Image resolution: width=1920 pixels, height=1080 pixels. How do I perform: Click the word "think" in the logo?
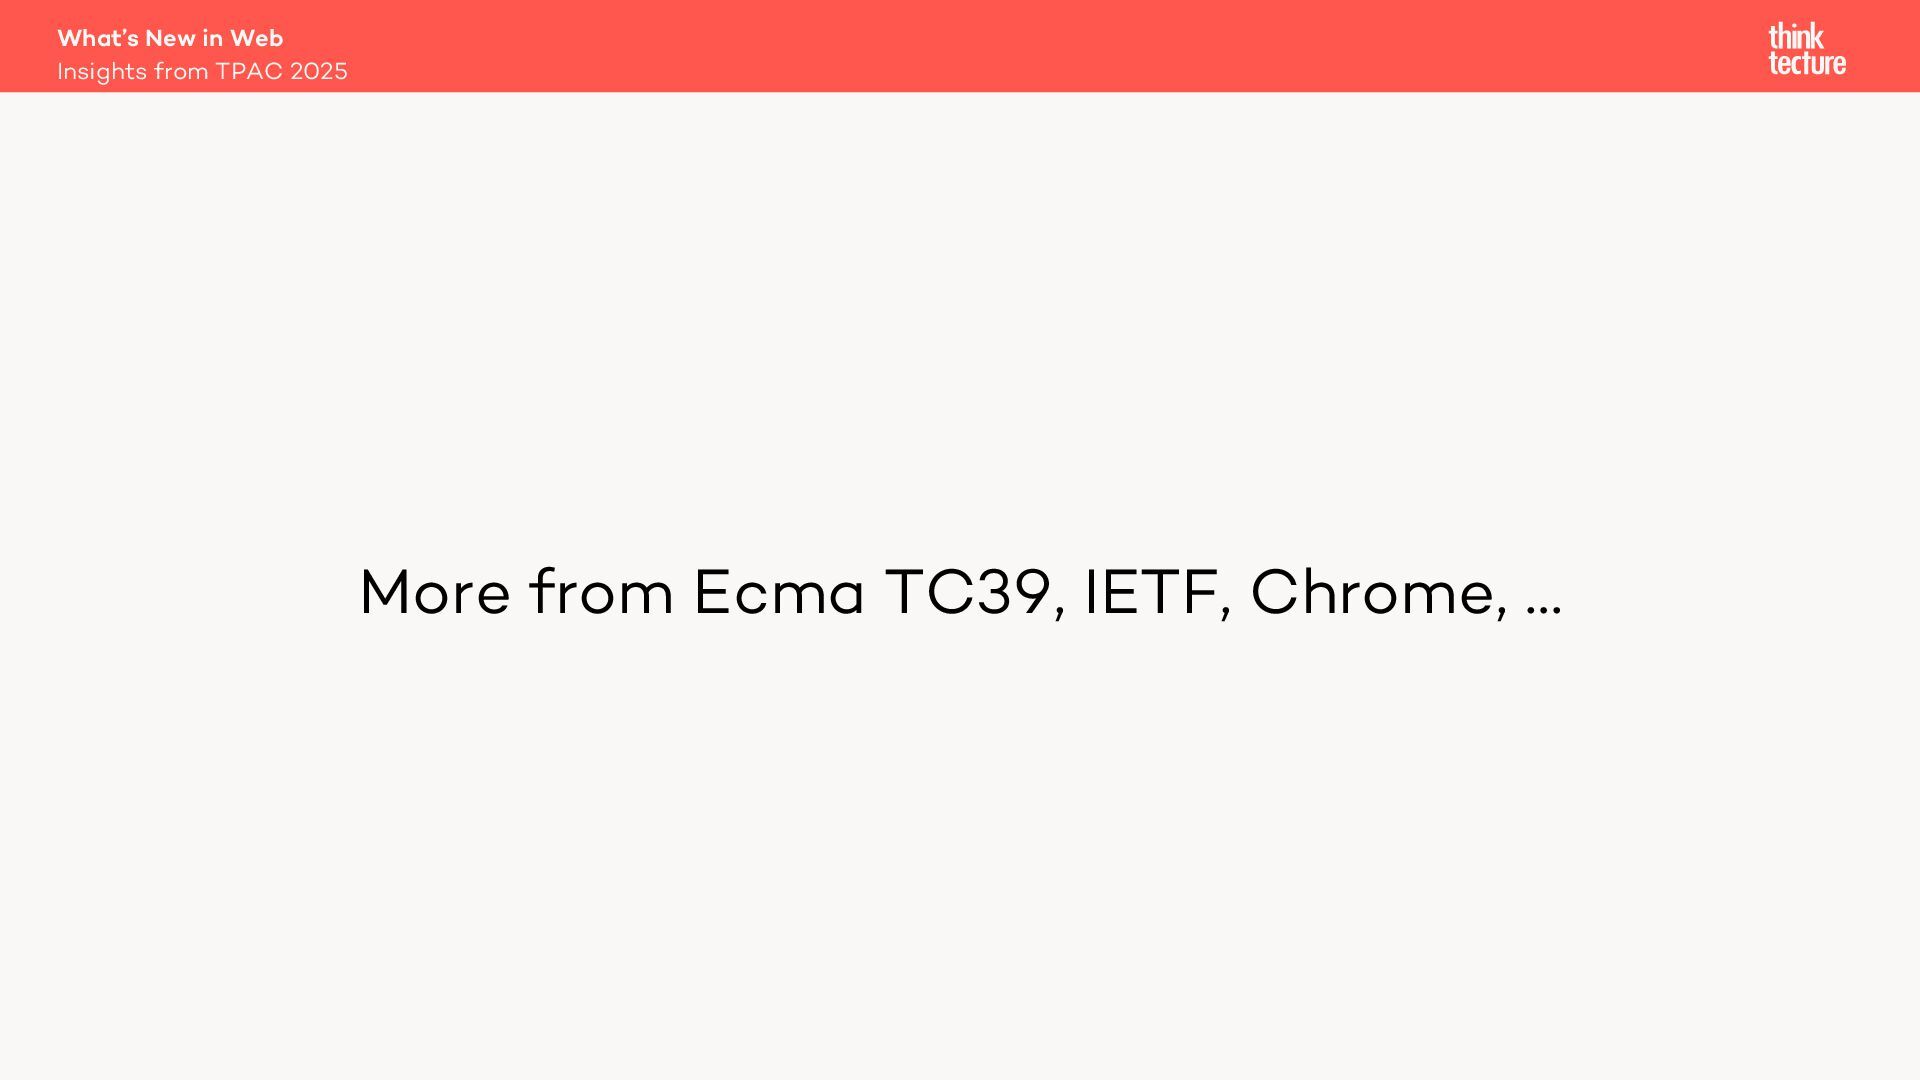(1795, 37)
